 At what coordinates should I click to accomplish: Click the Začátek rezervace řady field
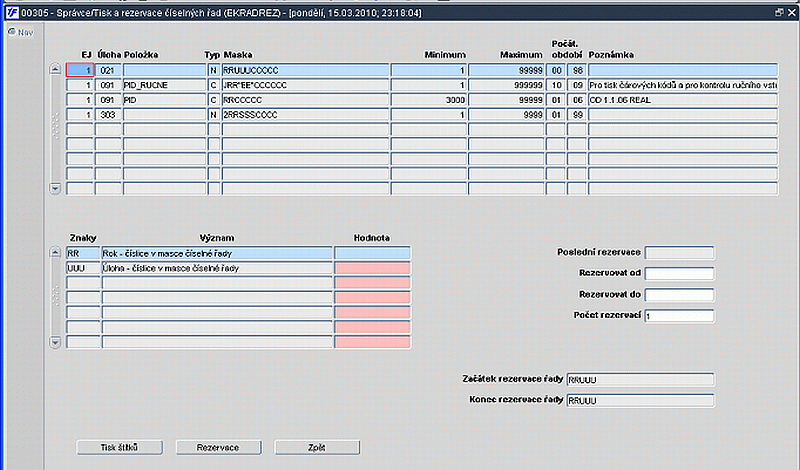pos(640,380)
